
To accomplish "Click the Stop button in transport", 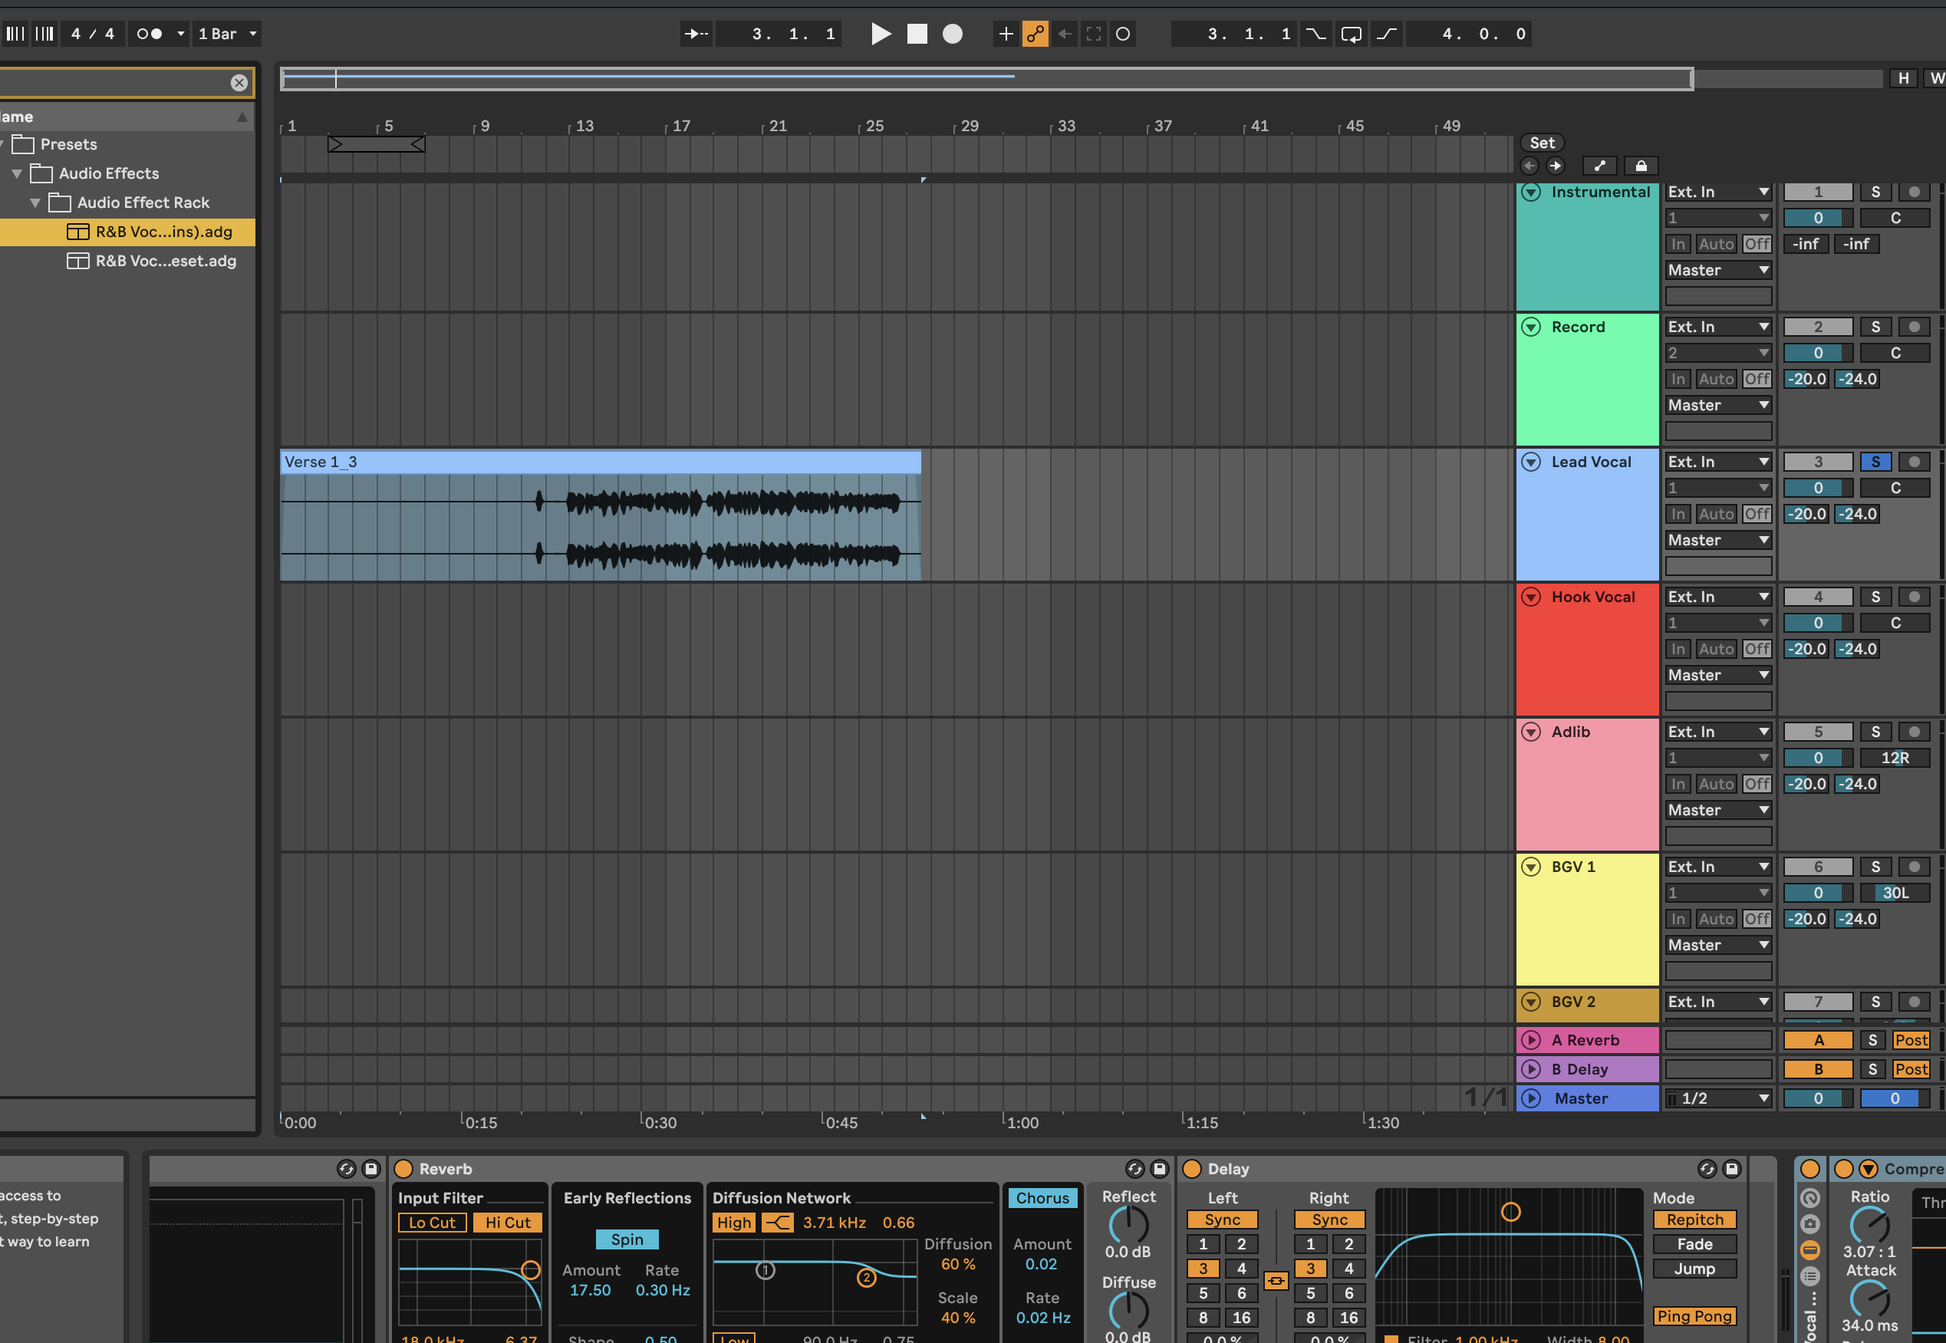I will [917, 34].
